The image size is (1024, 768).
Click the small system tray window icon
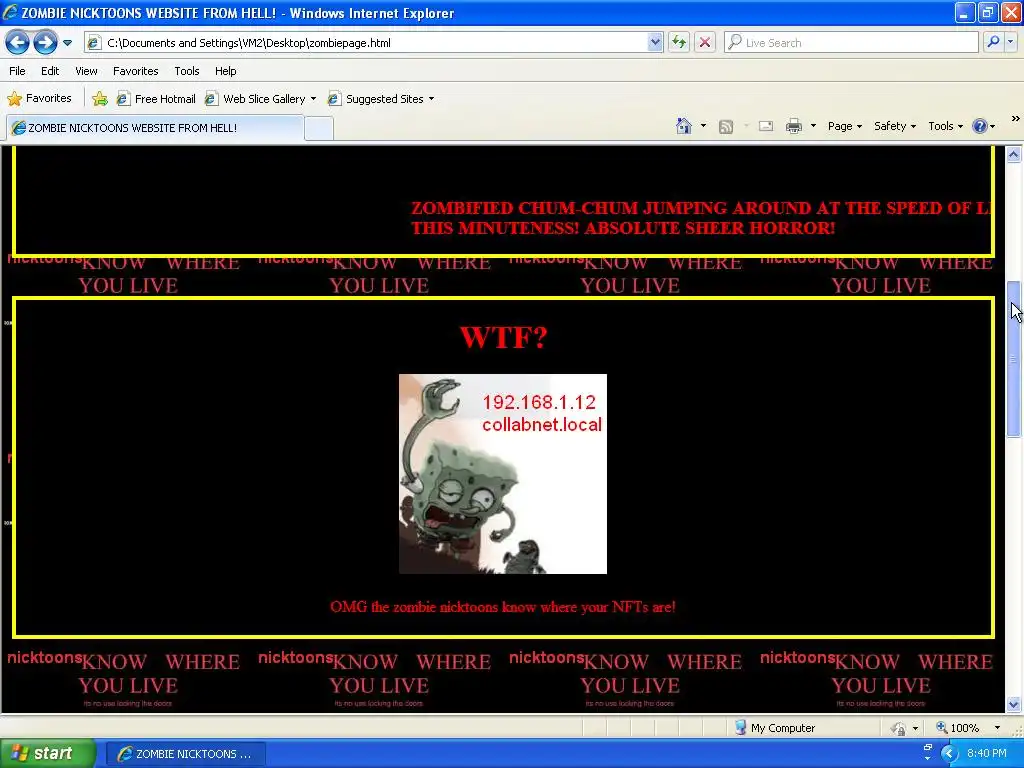(928, 746)
